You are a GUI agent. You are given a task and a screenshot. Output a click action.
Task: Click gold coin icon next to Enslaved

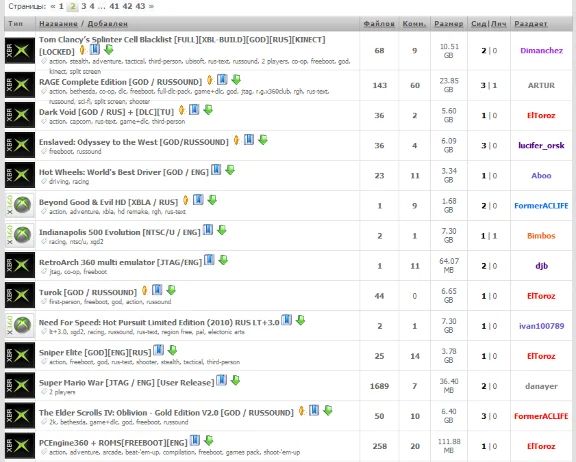(x=236, y=140)
